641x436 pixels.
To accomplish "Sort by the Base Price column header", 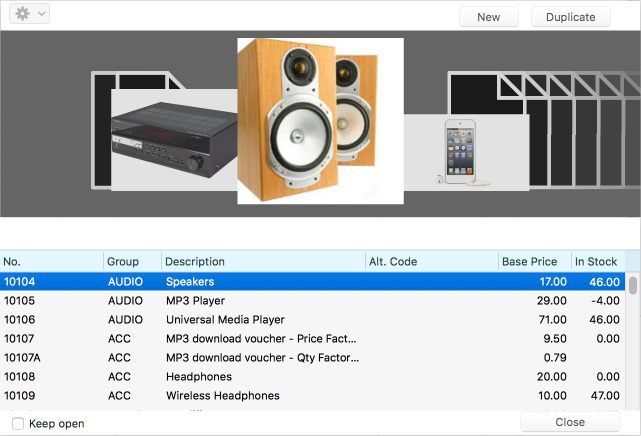I will [x=535, y=262].
